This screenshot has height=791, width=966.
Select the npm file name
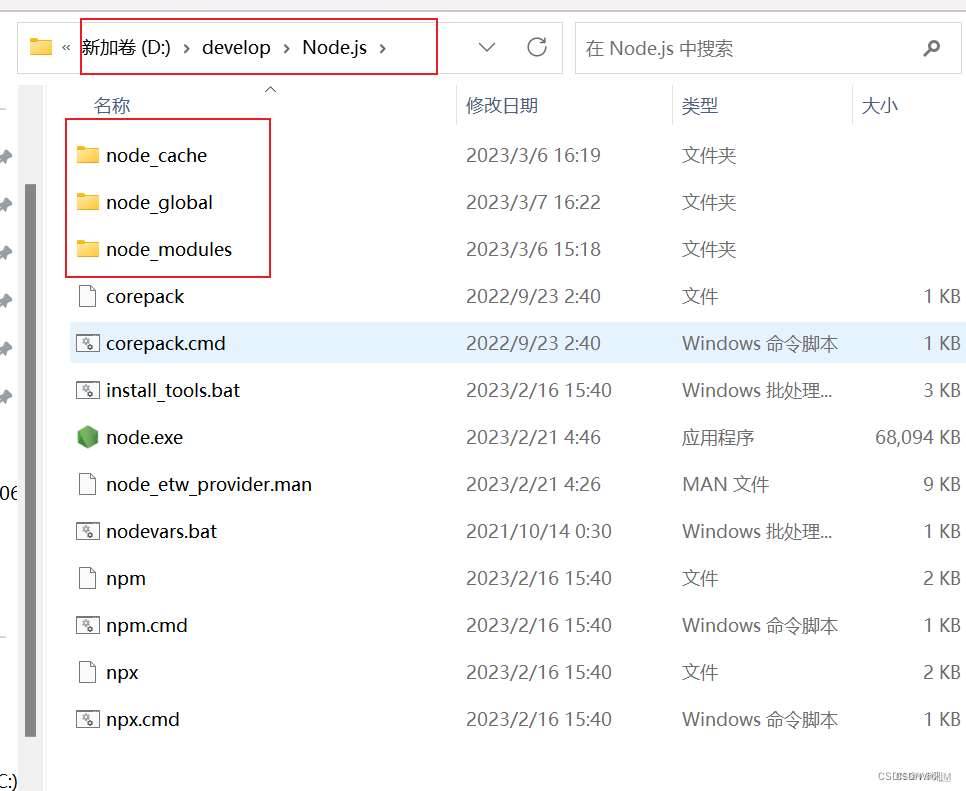pyautogui.click(x=126, y=578)
